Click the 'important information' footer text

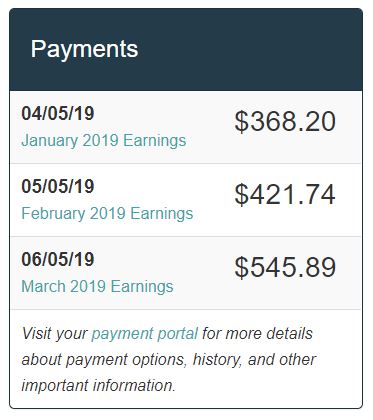(x=98, y=386)
